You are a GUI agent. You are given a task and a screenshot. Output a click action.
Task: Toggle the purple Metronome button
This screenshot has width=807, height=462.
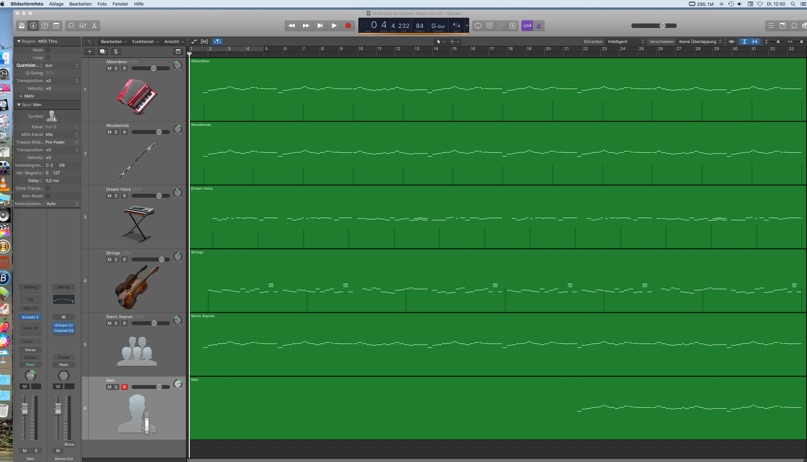[539, 25]
